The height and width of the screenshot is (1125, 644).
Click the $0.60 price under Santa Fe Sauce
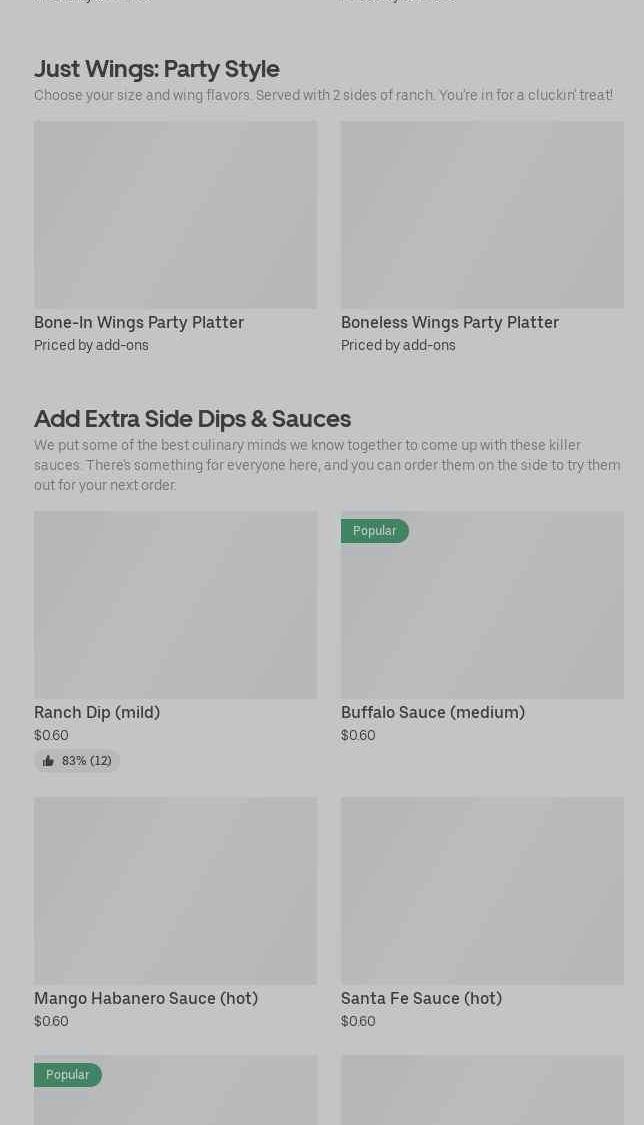358,1021
